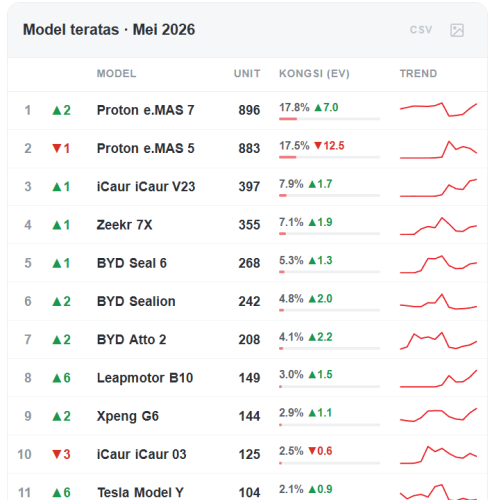Click the KONGSI (EV) column header
497x500 pixels.
coord(314,73)
